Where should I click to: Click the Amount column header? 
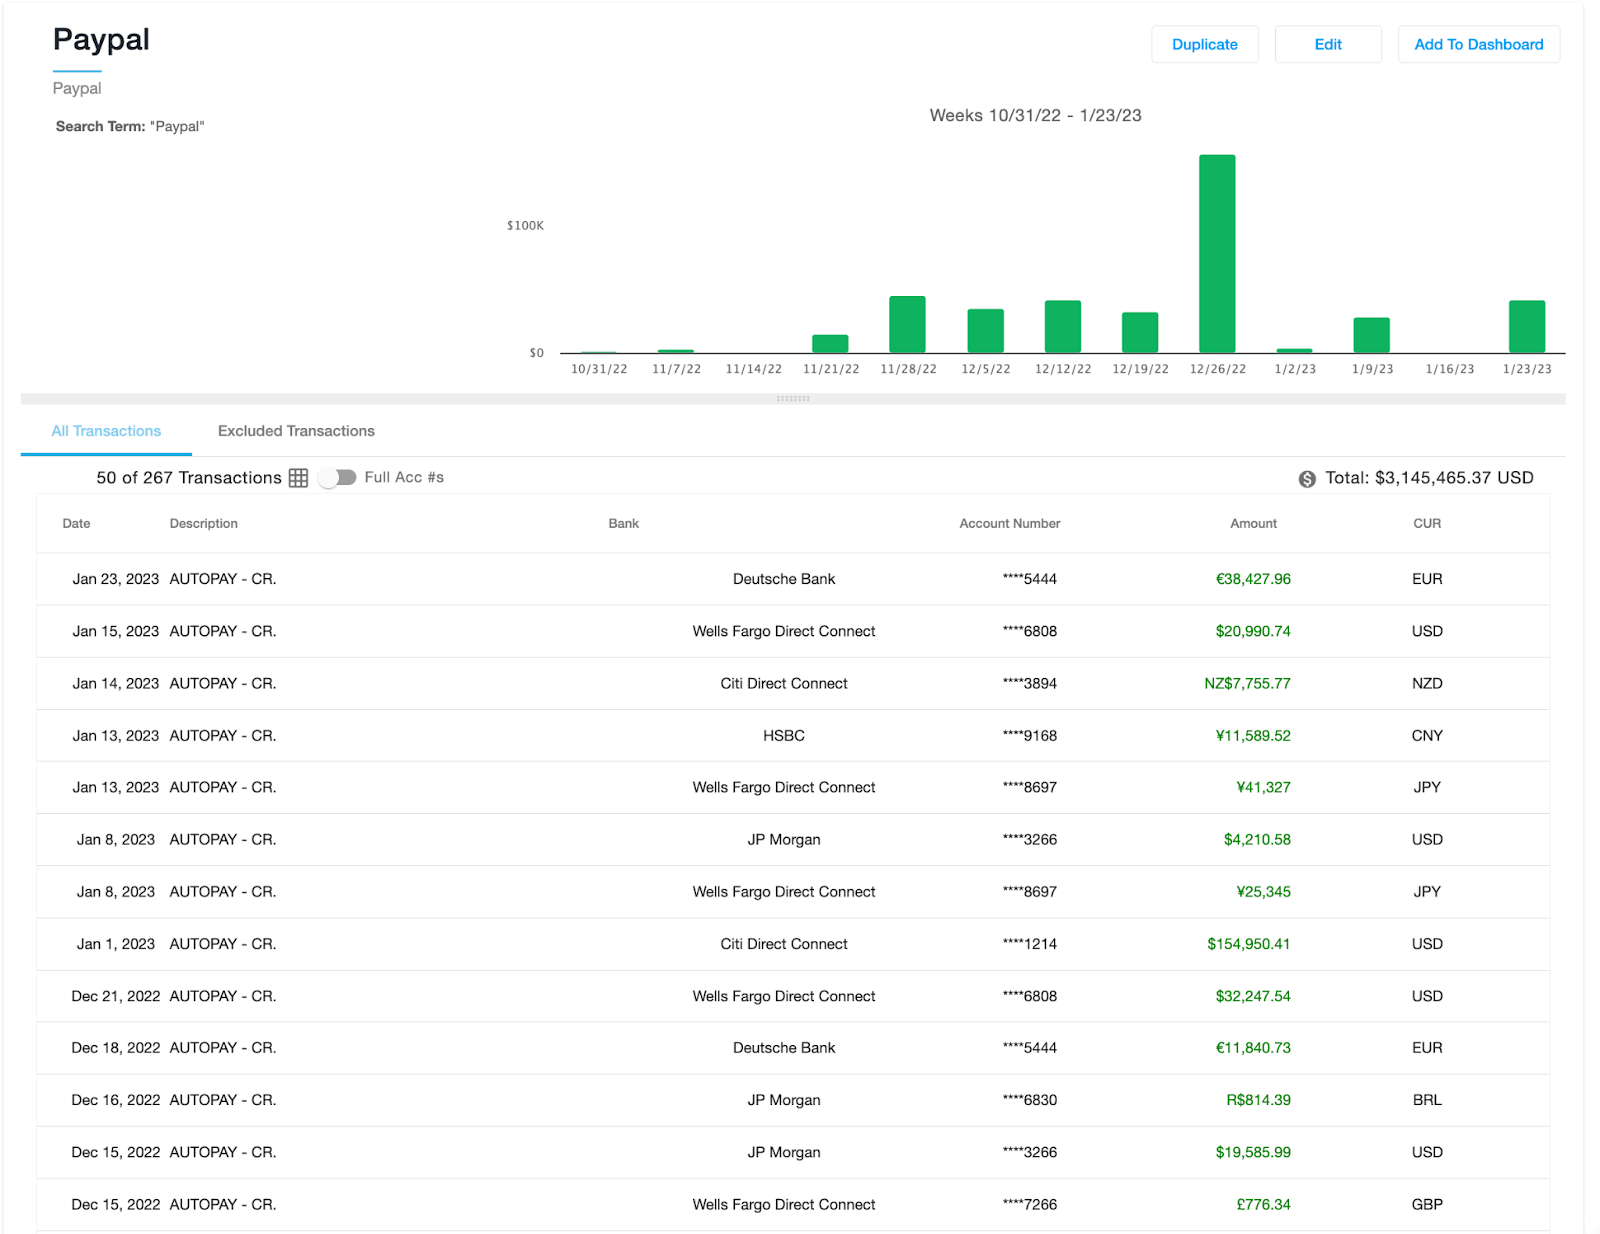[1253, 524]
